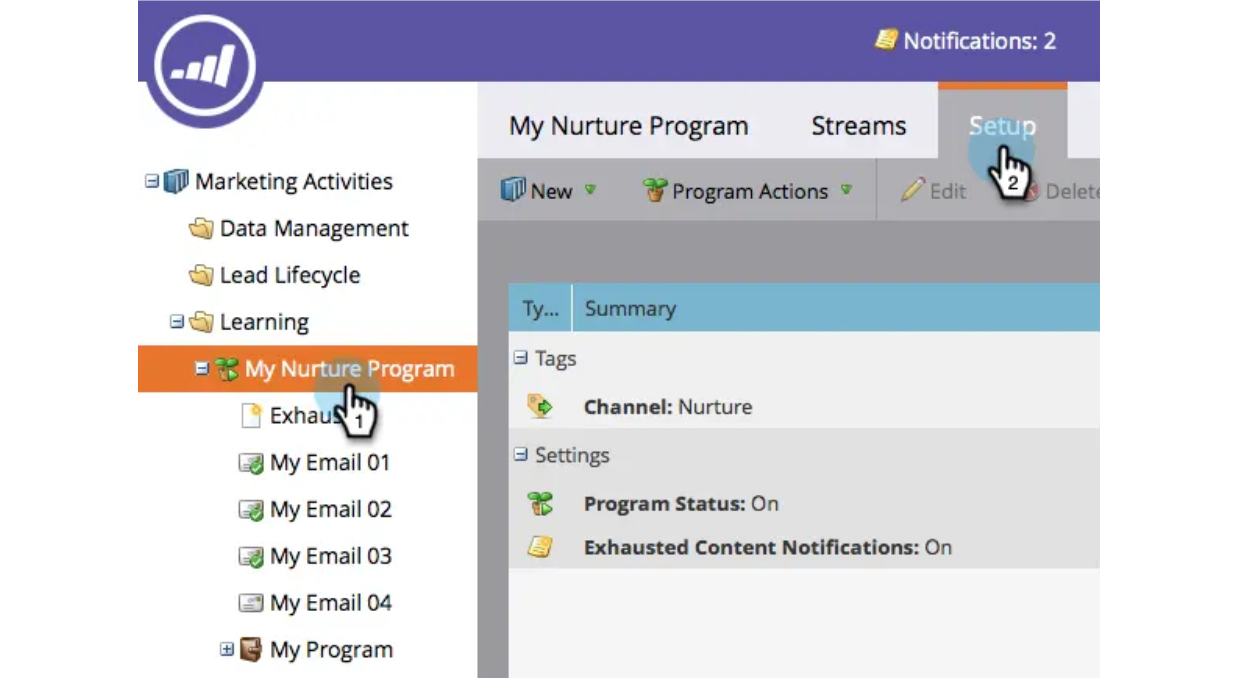Click the Channel tag icon
Viewport: 1238px width, 678px height.
tap(540, 407)
